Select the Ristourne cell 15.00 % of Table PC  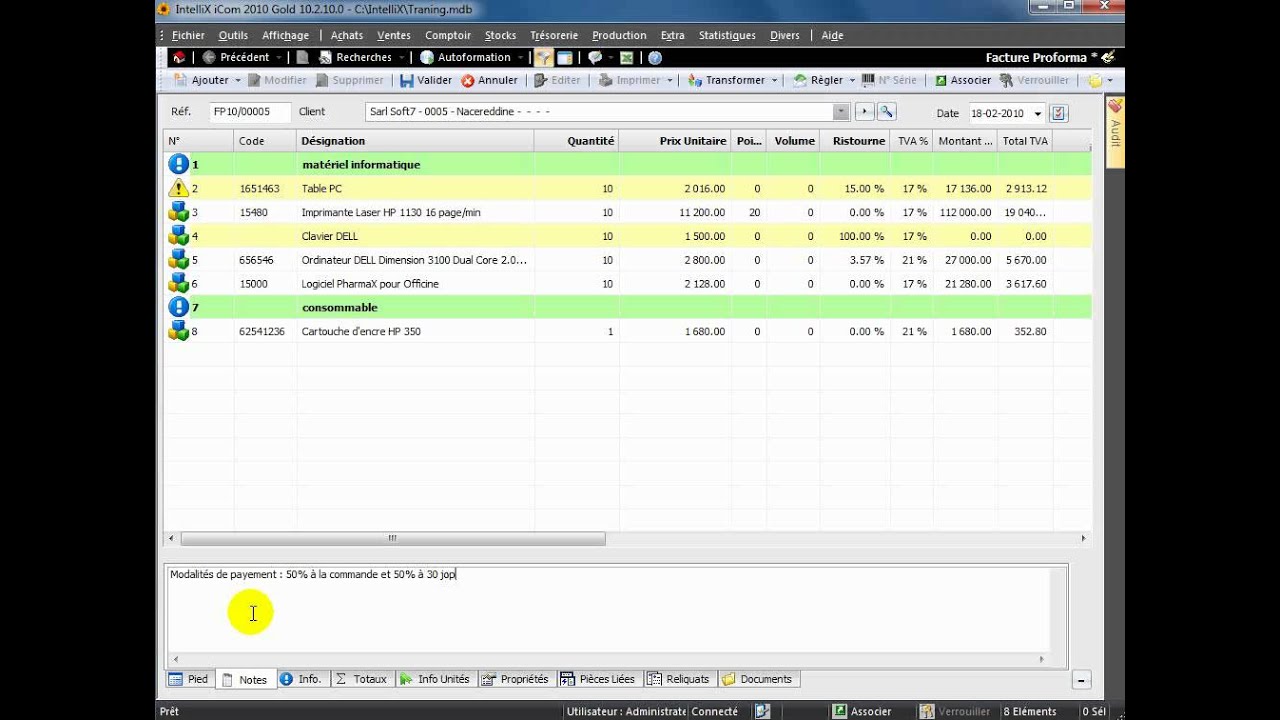(x=854, y=188)
